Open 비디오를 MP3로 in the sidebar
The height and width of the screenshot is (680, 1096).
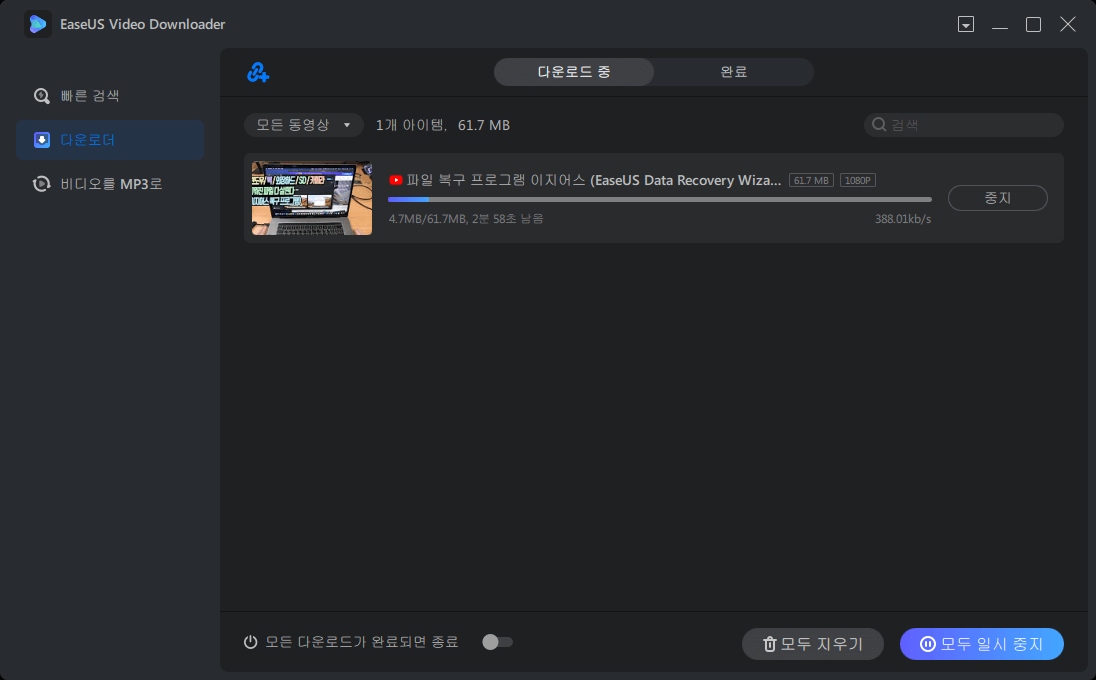click(x=110, y=184)
